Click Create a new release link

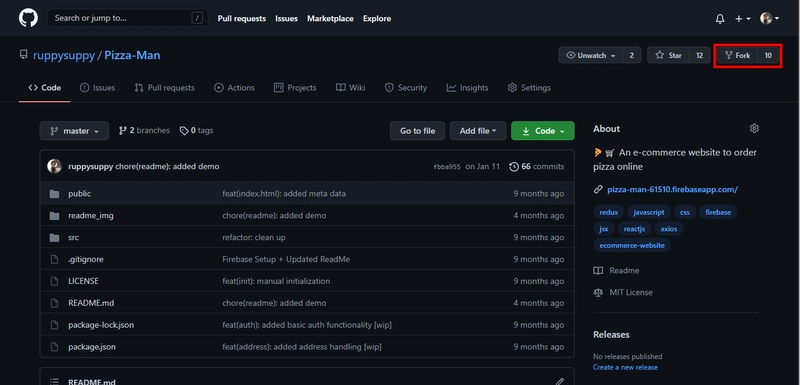coord(625,367)
